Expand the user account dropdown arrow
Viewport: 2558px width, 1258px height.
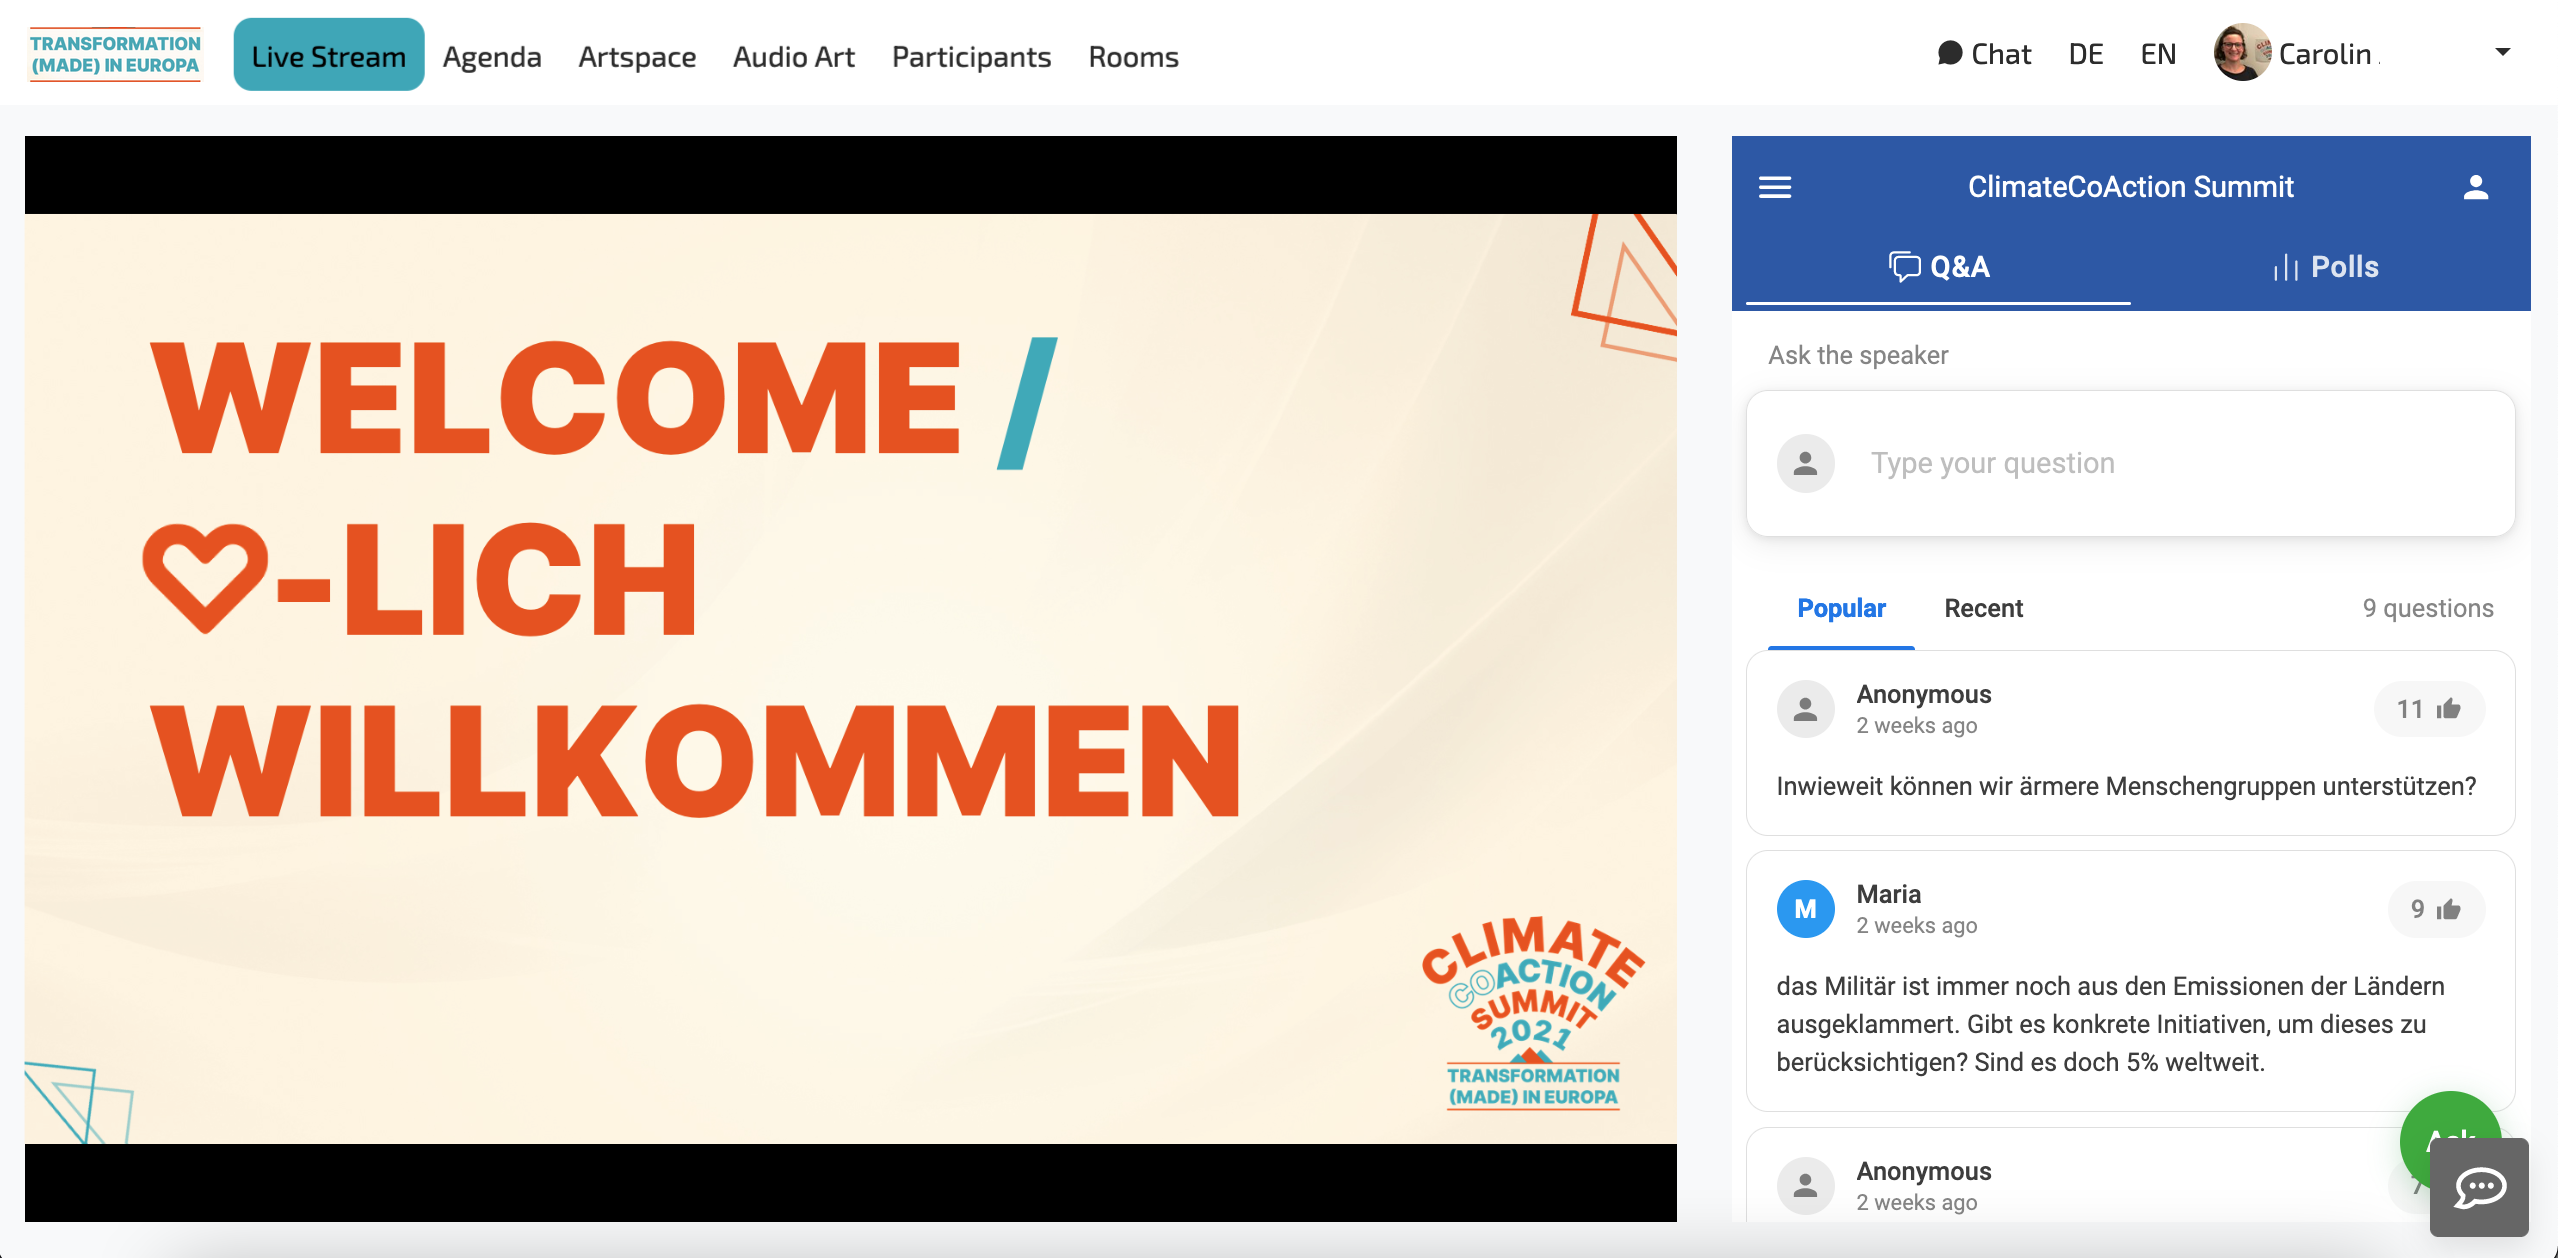tap(2502, 52)
